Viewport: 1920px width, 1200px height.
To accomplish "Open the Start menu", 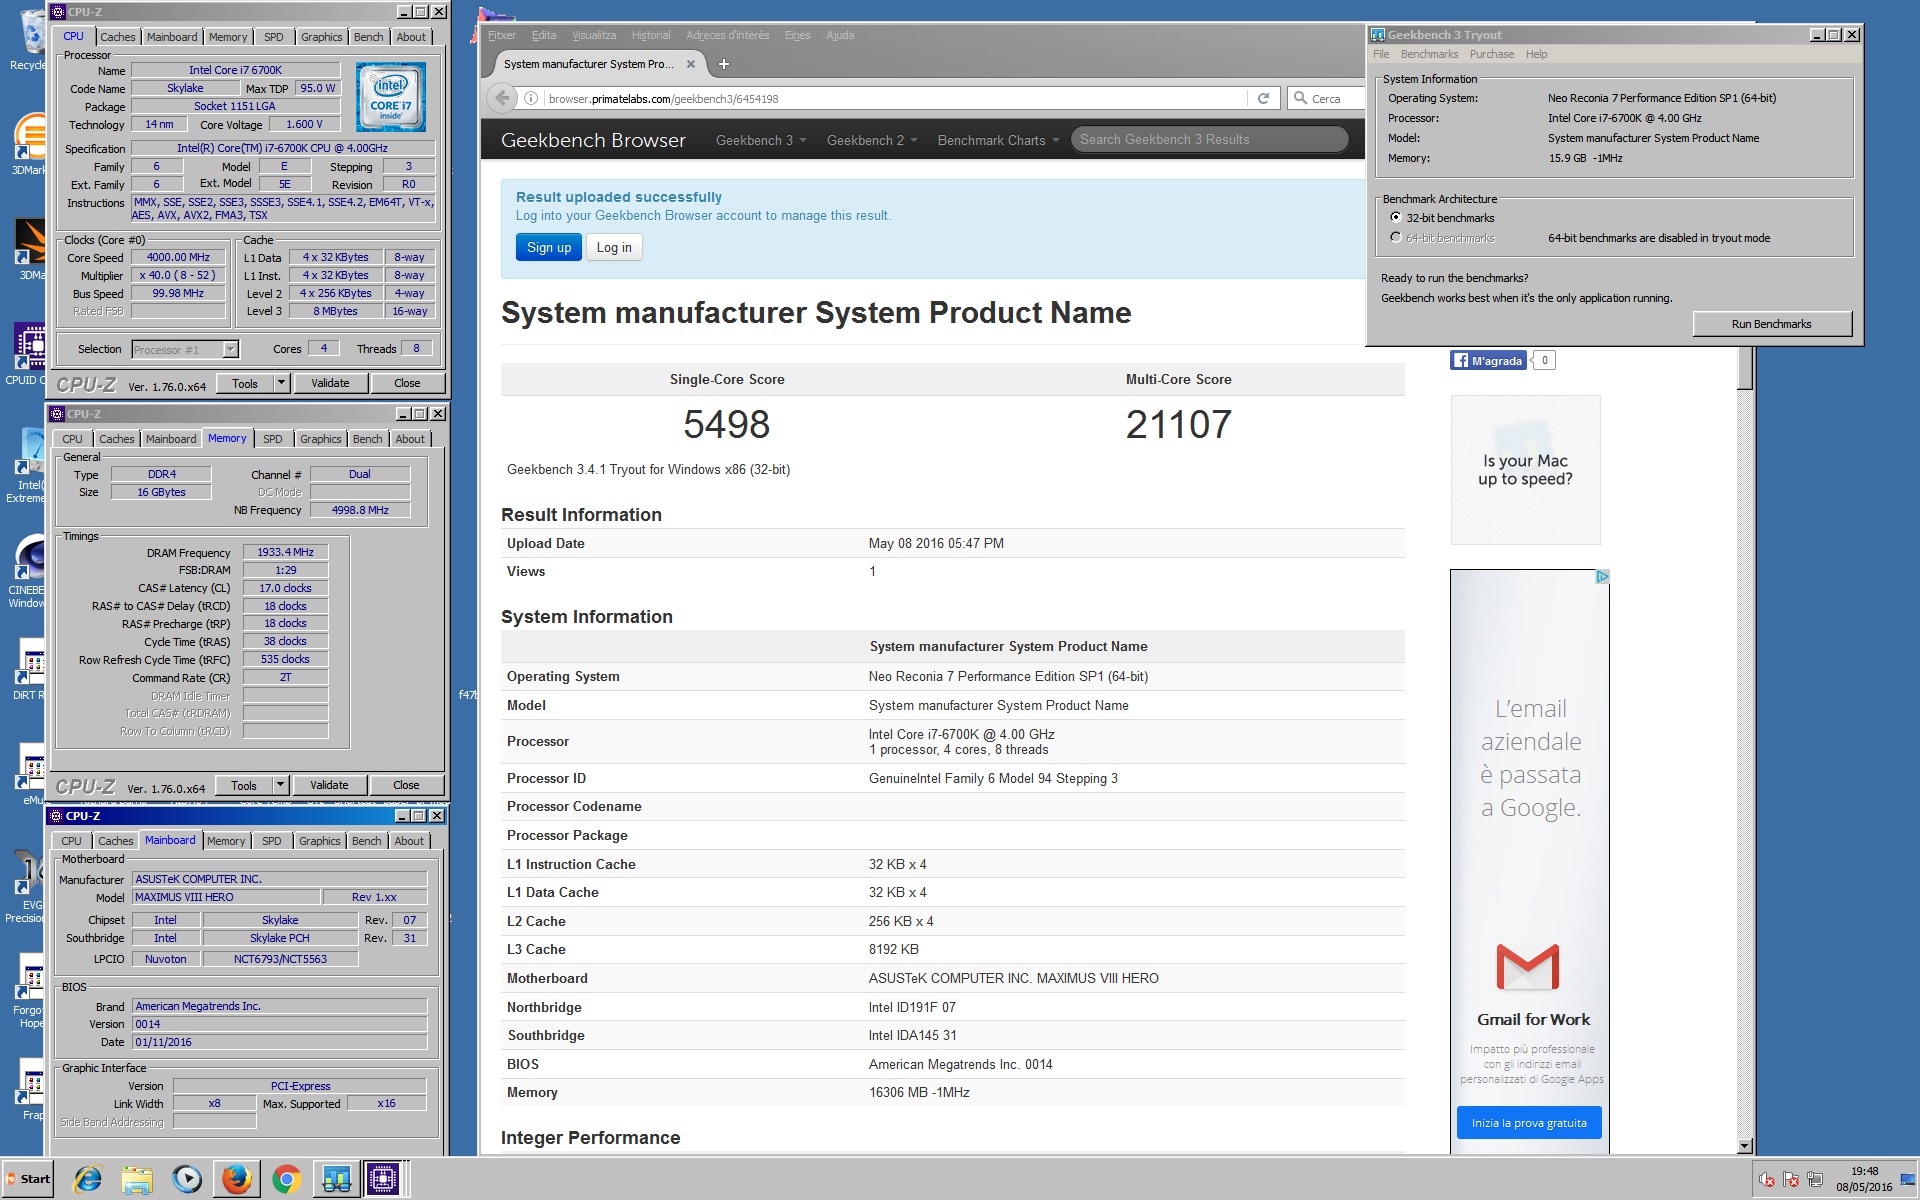I will (x=29, y=1179).
